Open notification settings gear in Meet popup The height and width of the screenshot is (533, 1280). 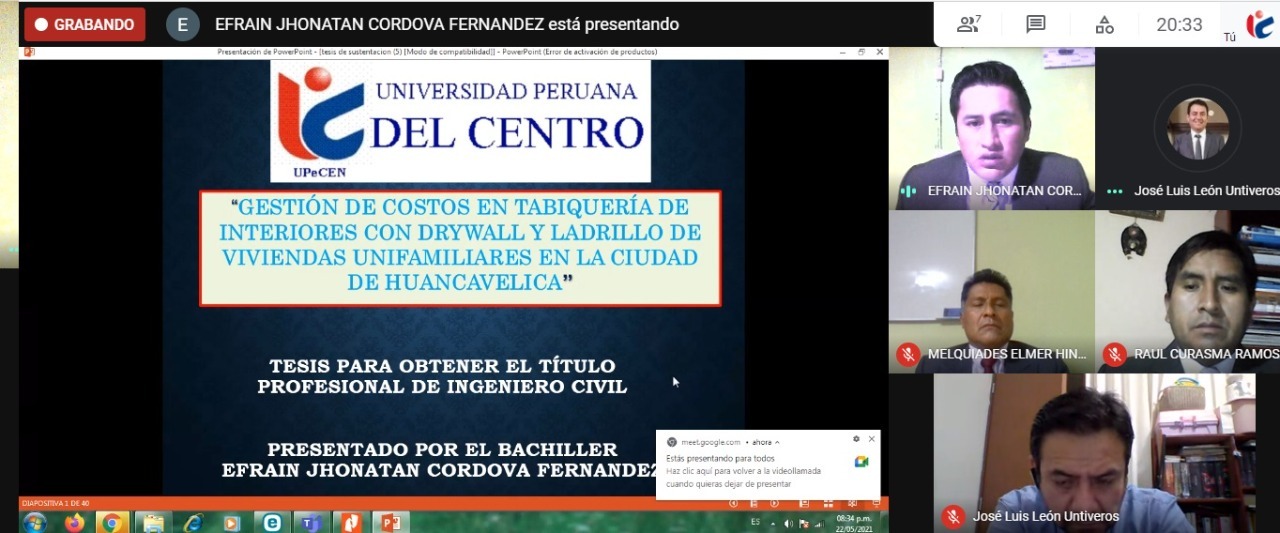point(856,439)
